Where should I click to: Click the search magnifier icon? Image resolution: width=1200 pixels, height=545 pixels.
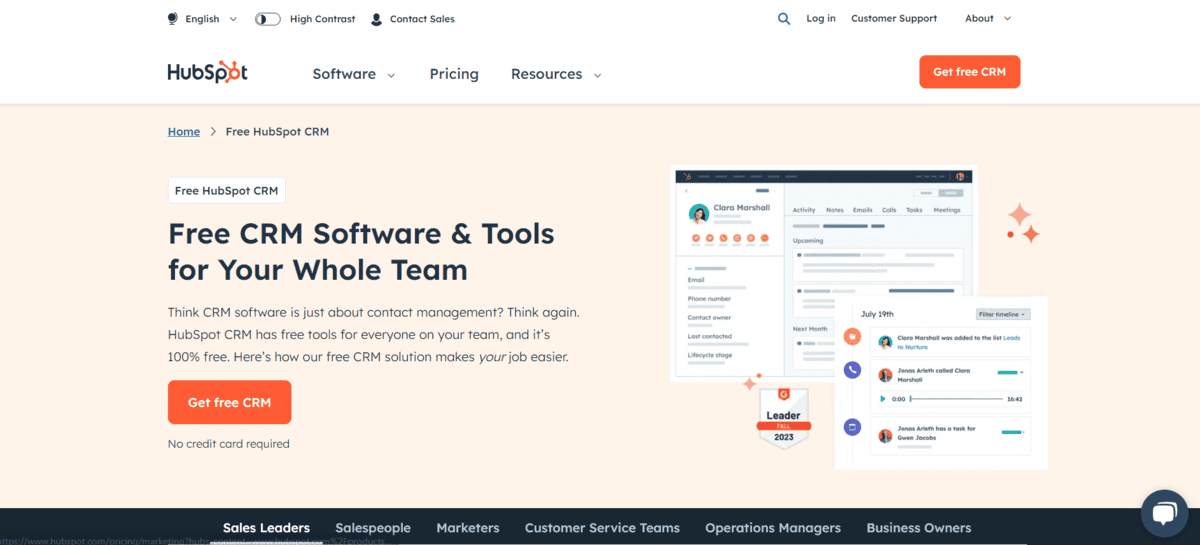click(x=784, y=18)
